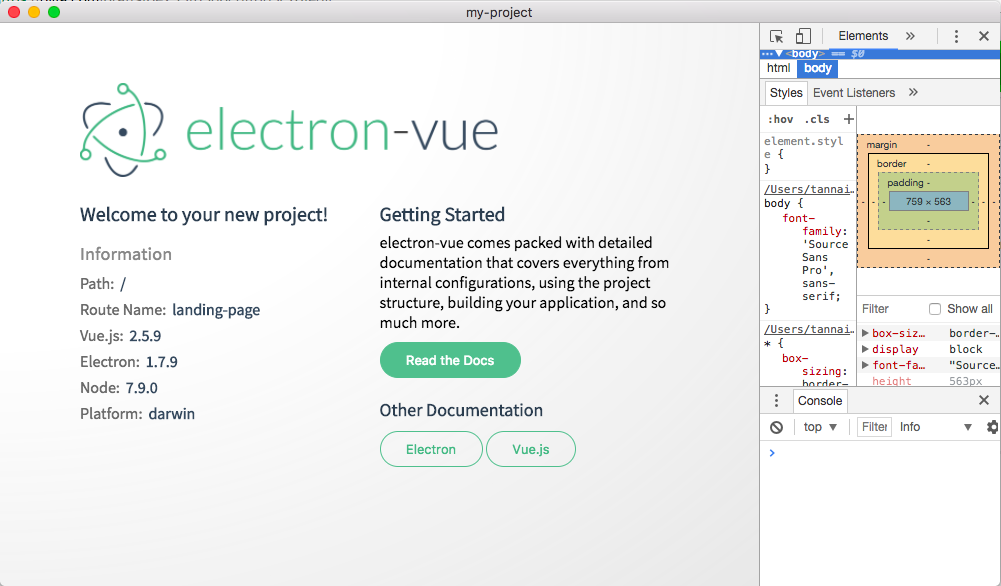1001x586 pixels.
Task: Expand the display computed property
Action: pos(865,349)
